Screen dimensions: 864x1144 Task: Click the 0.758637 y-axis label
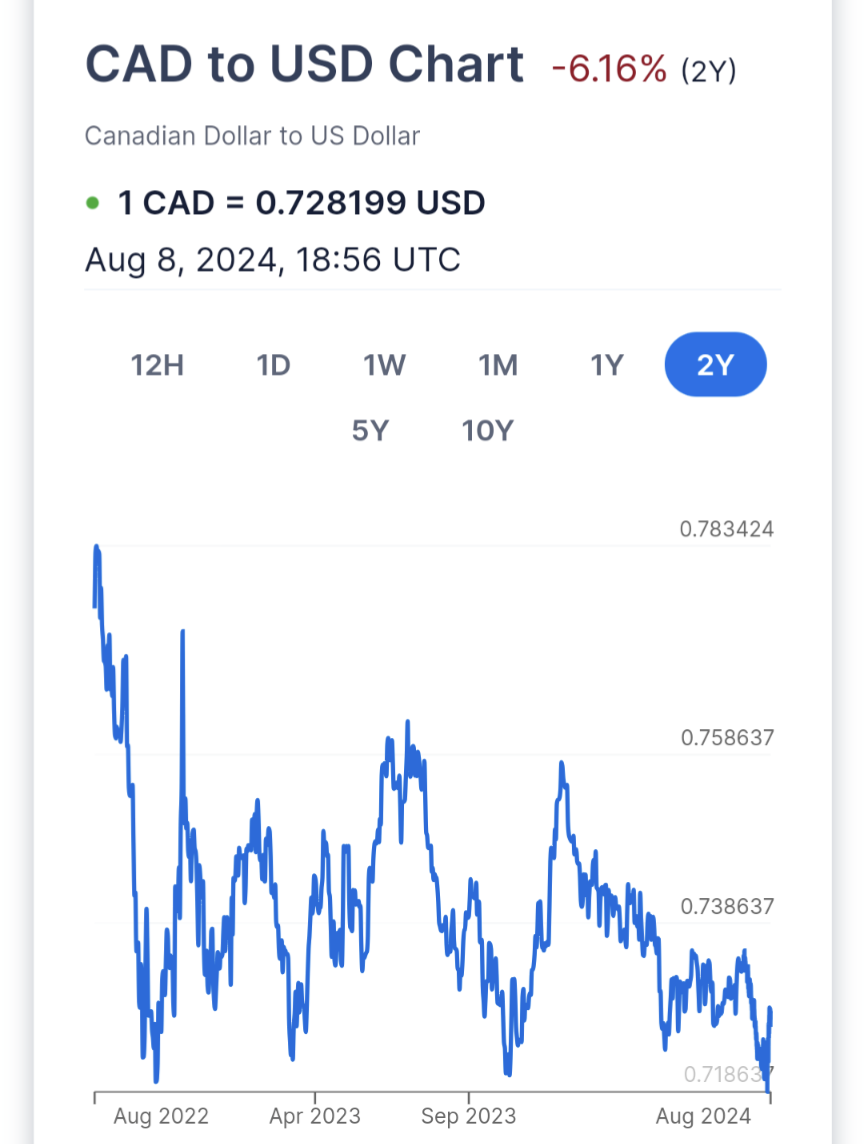727,738
